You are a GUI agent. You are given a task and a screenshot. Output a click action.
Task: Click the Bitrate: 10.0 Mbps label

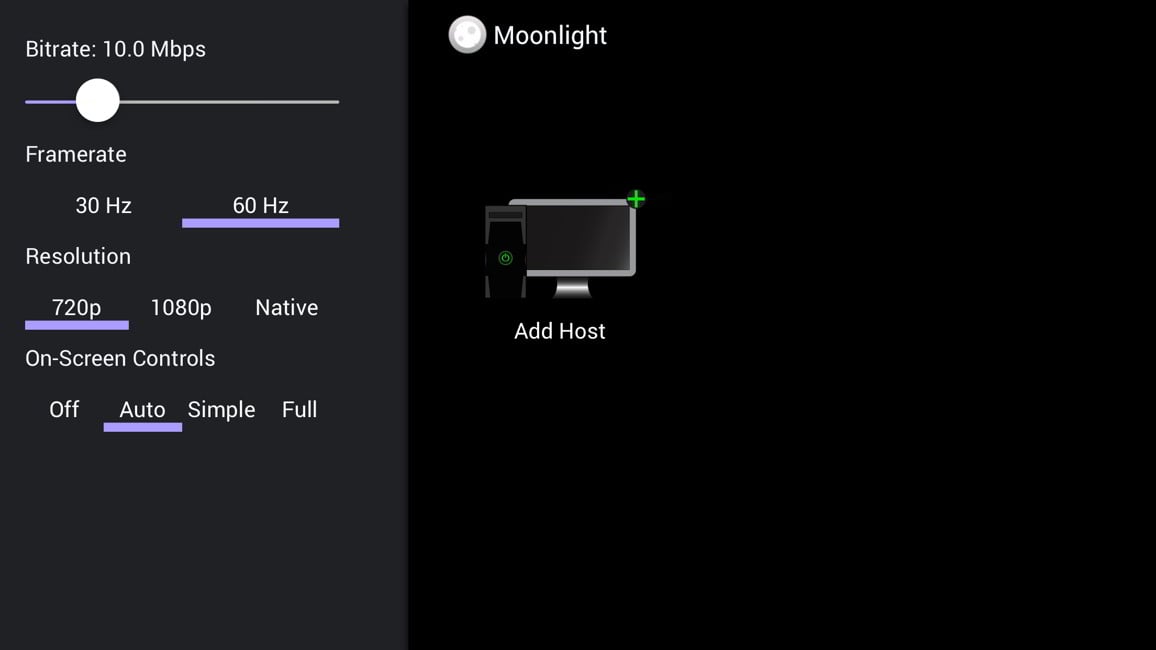116,49
